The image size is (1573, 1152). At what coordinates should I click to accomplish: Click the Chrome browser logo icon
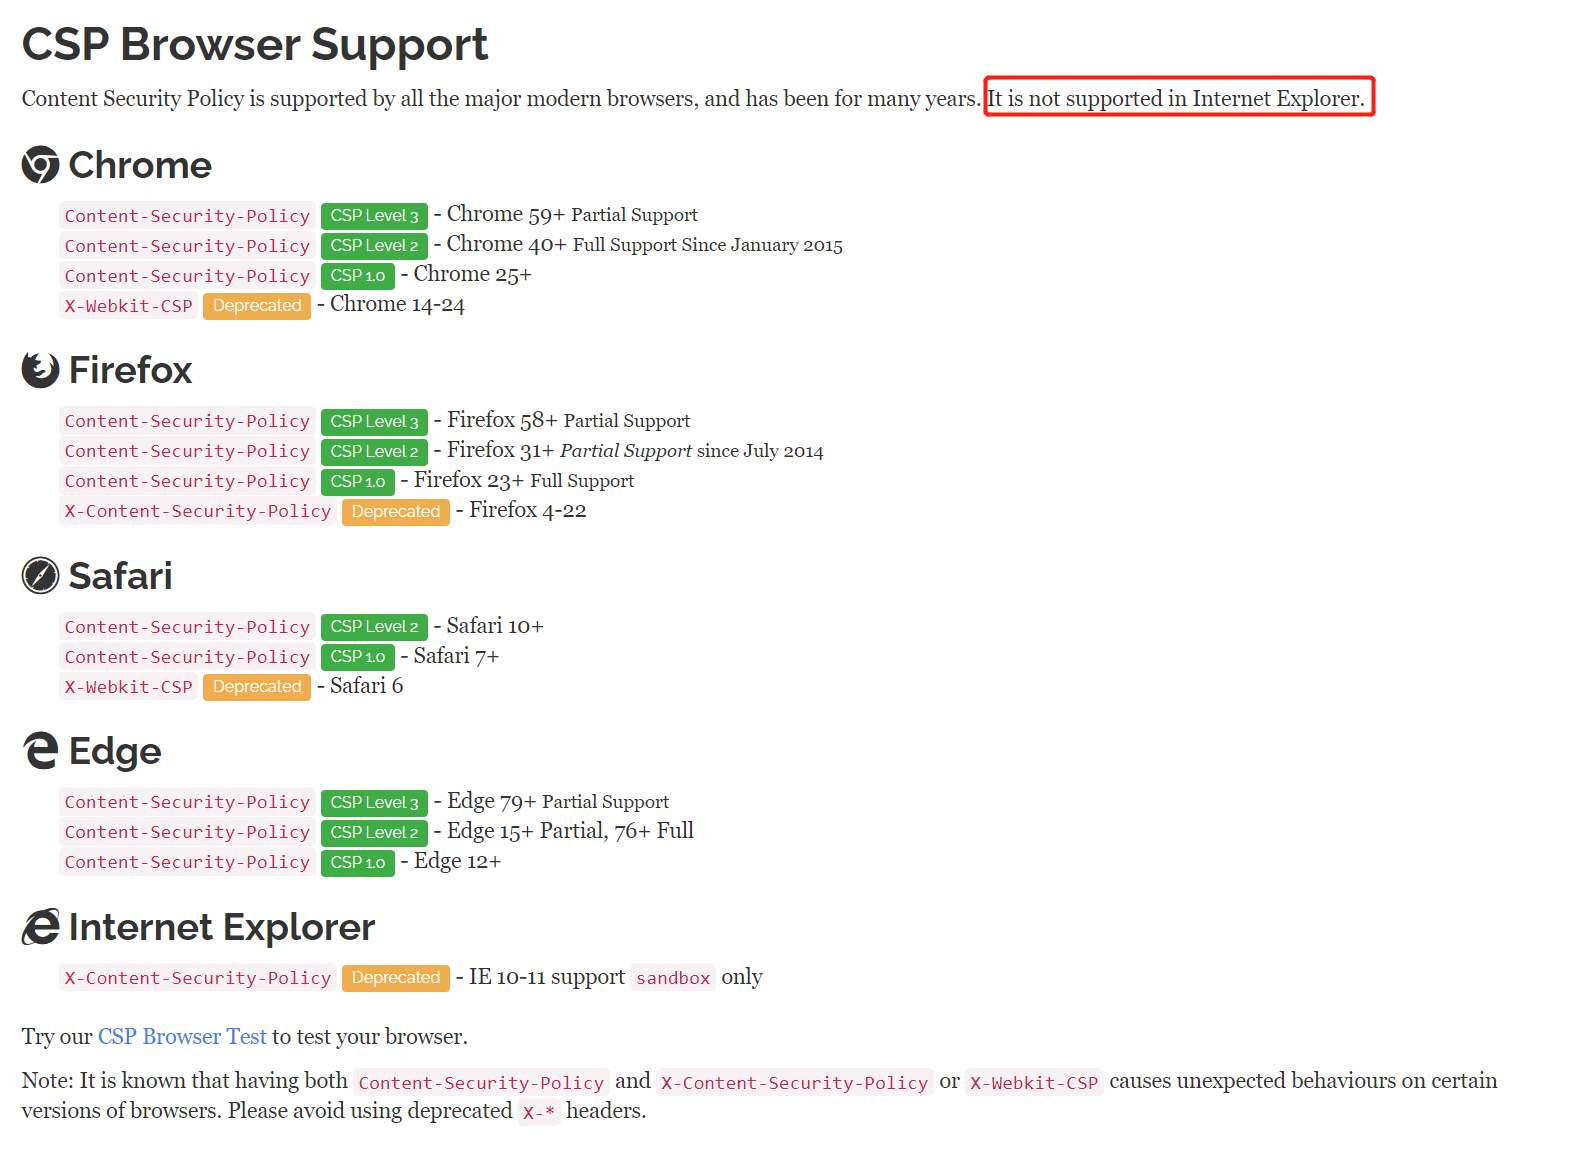(41, 165)
